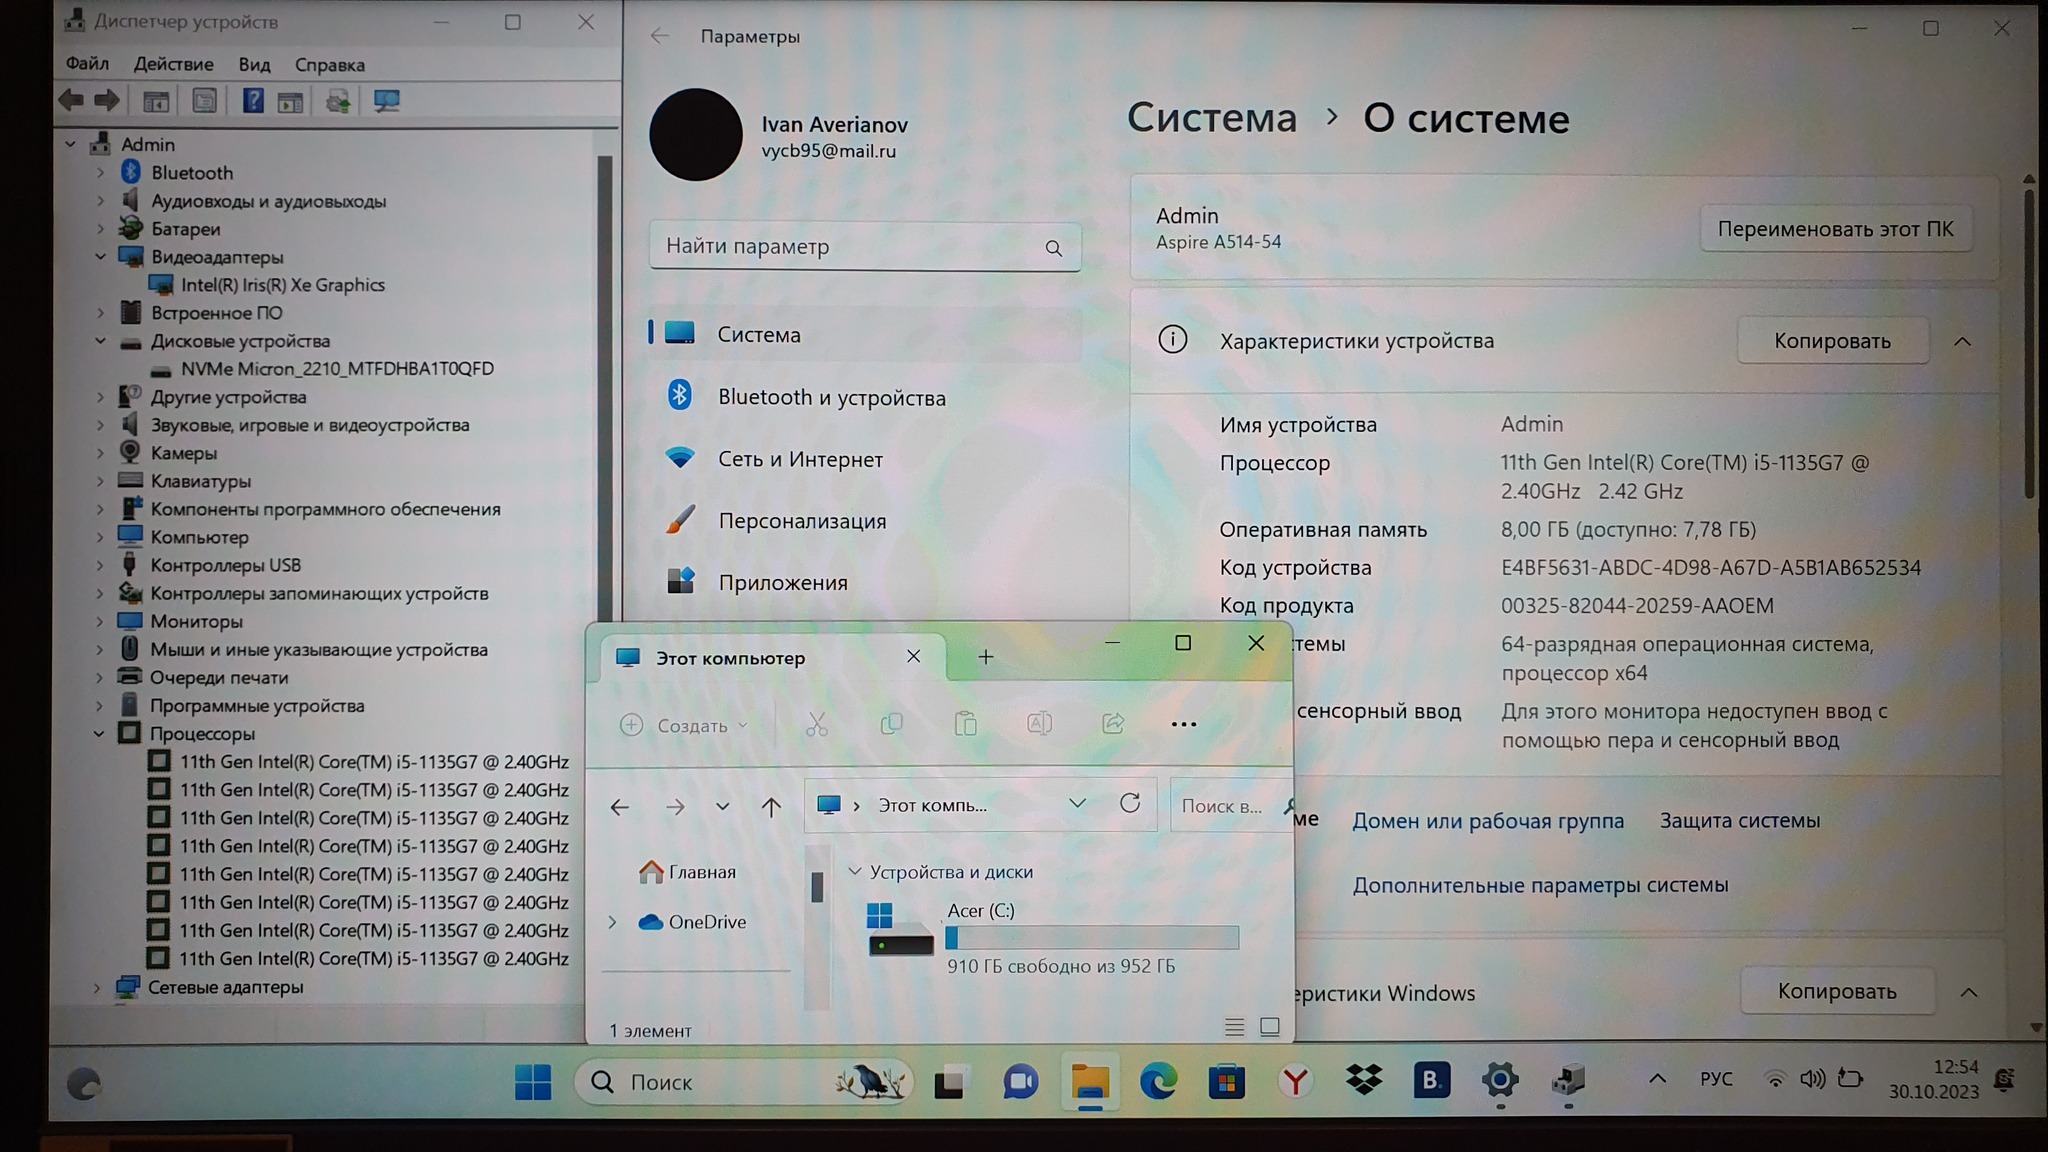Click in the Найти параметр search field

coord(850,247)
